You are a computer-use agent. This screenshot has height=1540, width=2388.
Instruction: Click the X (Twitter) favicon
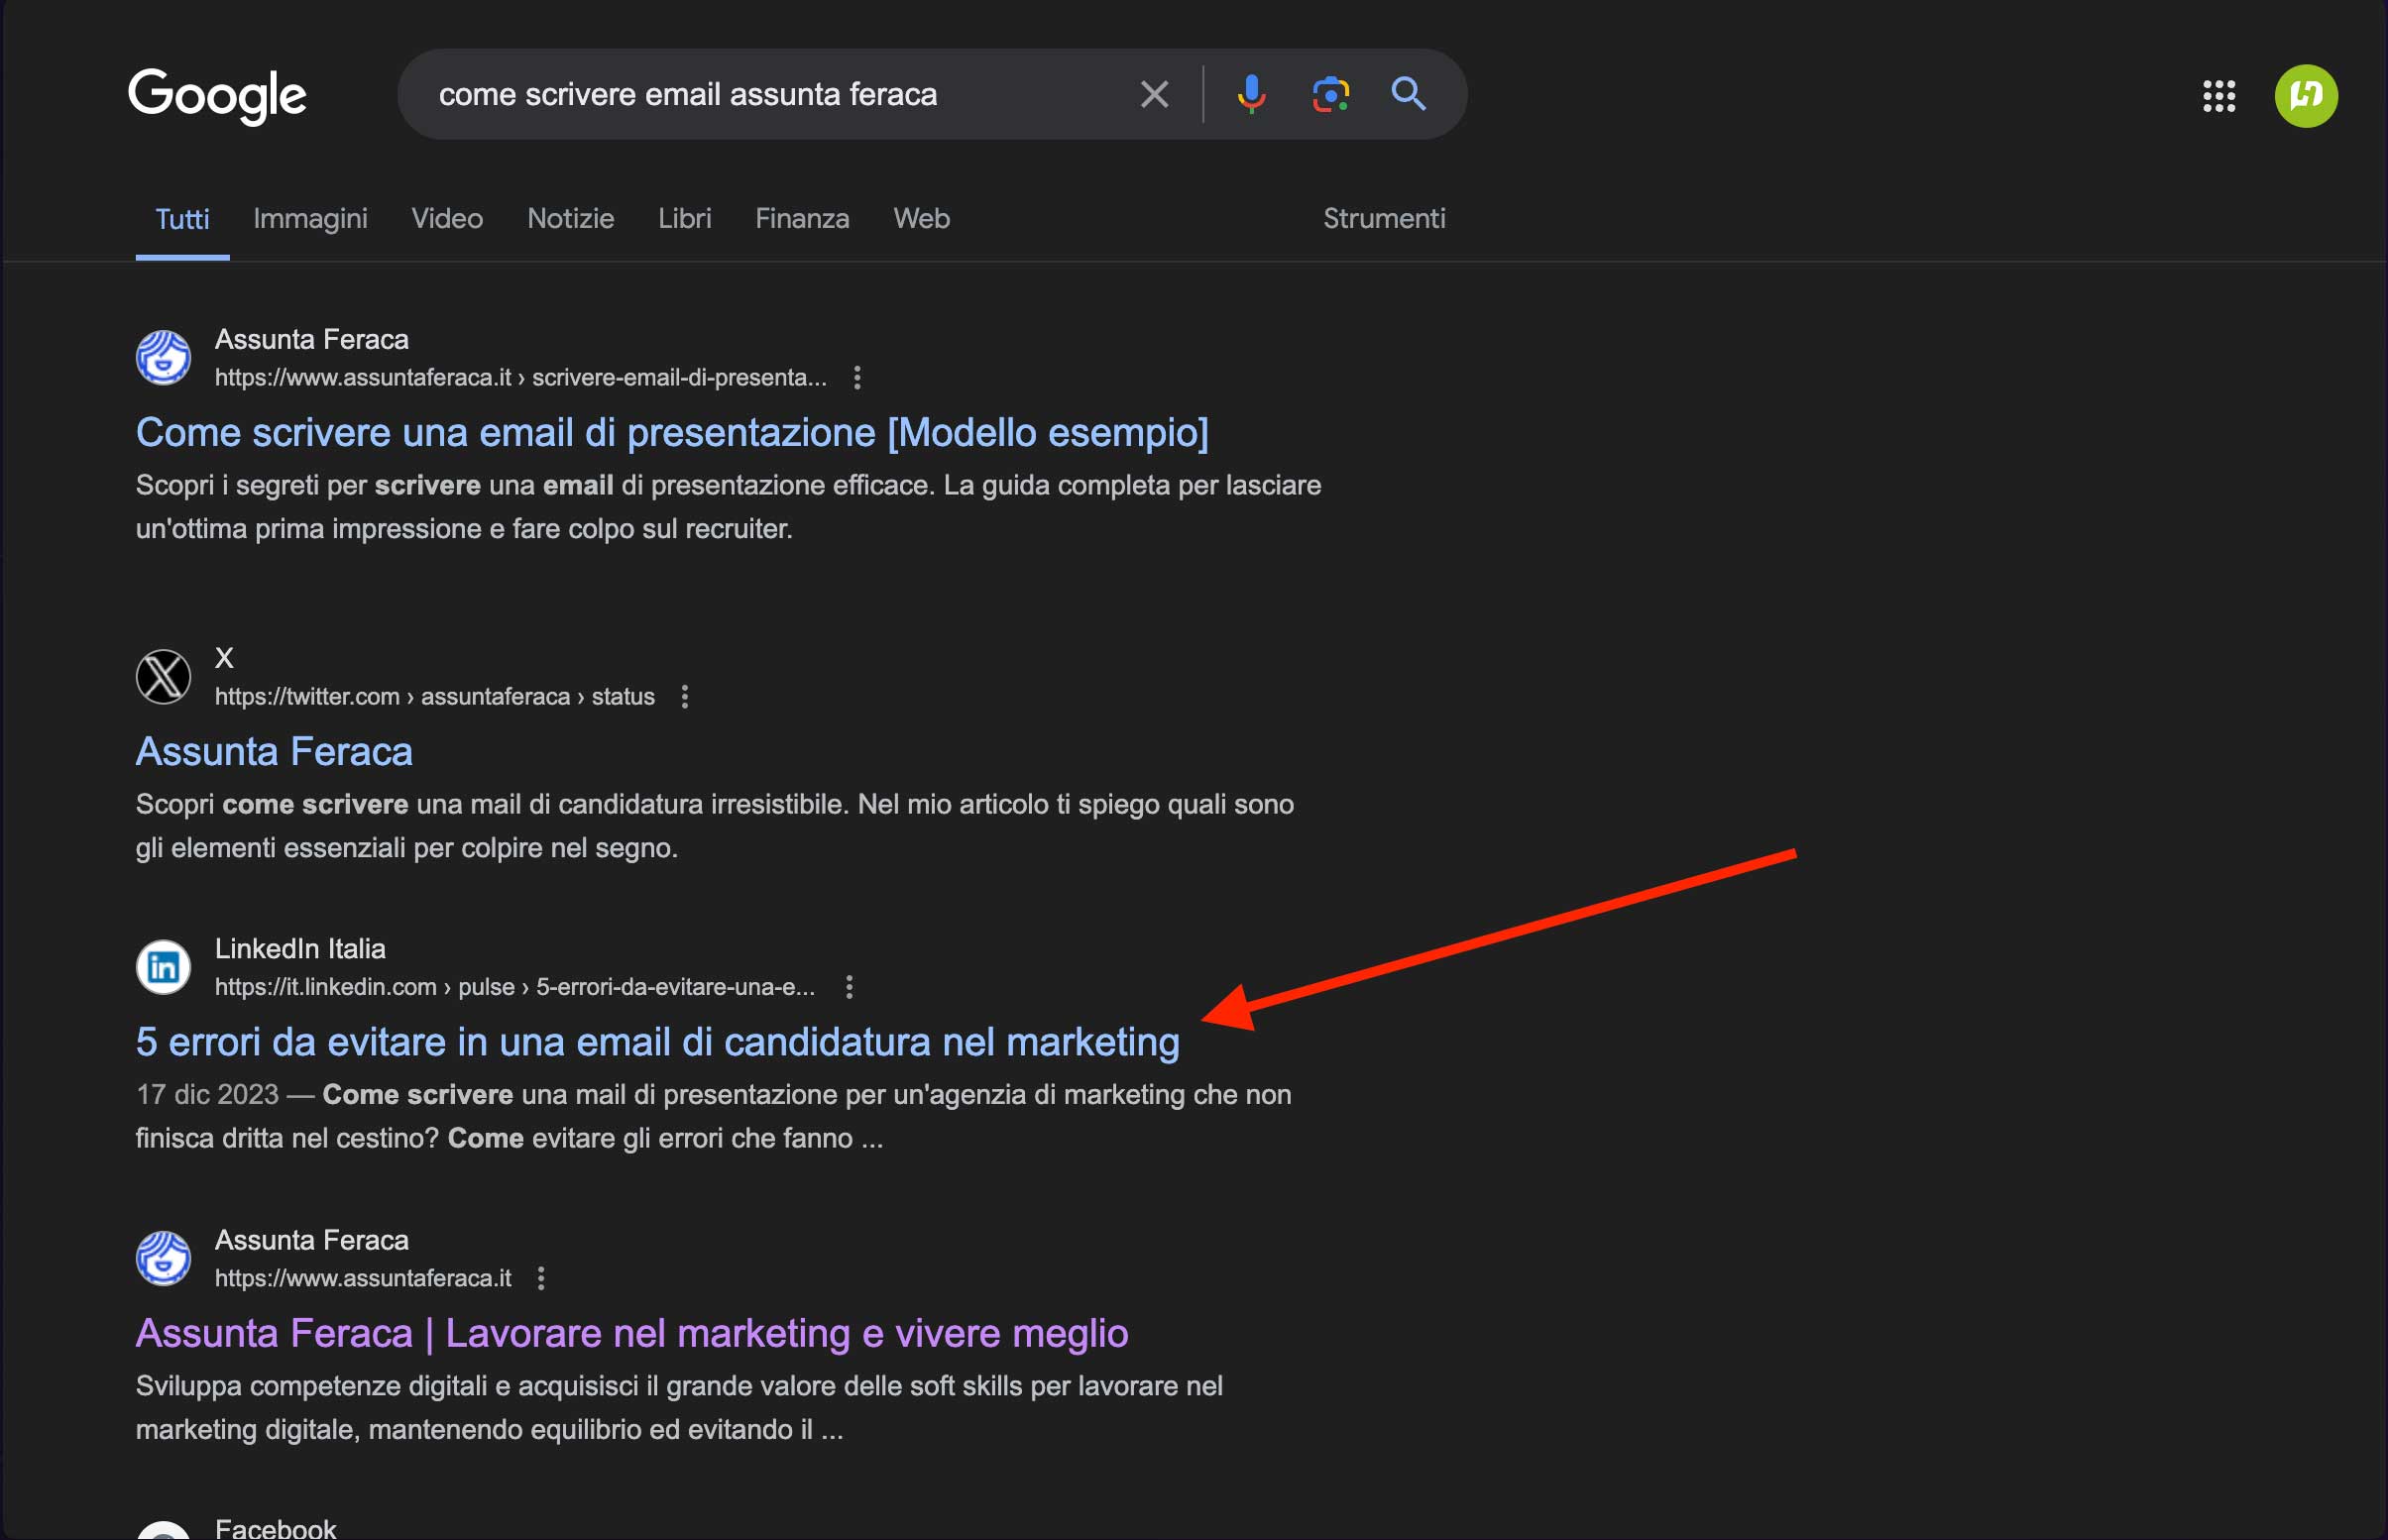click(163, 677)
